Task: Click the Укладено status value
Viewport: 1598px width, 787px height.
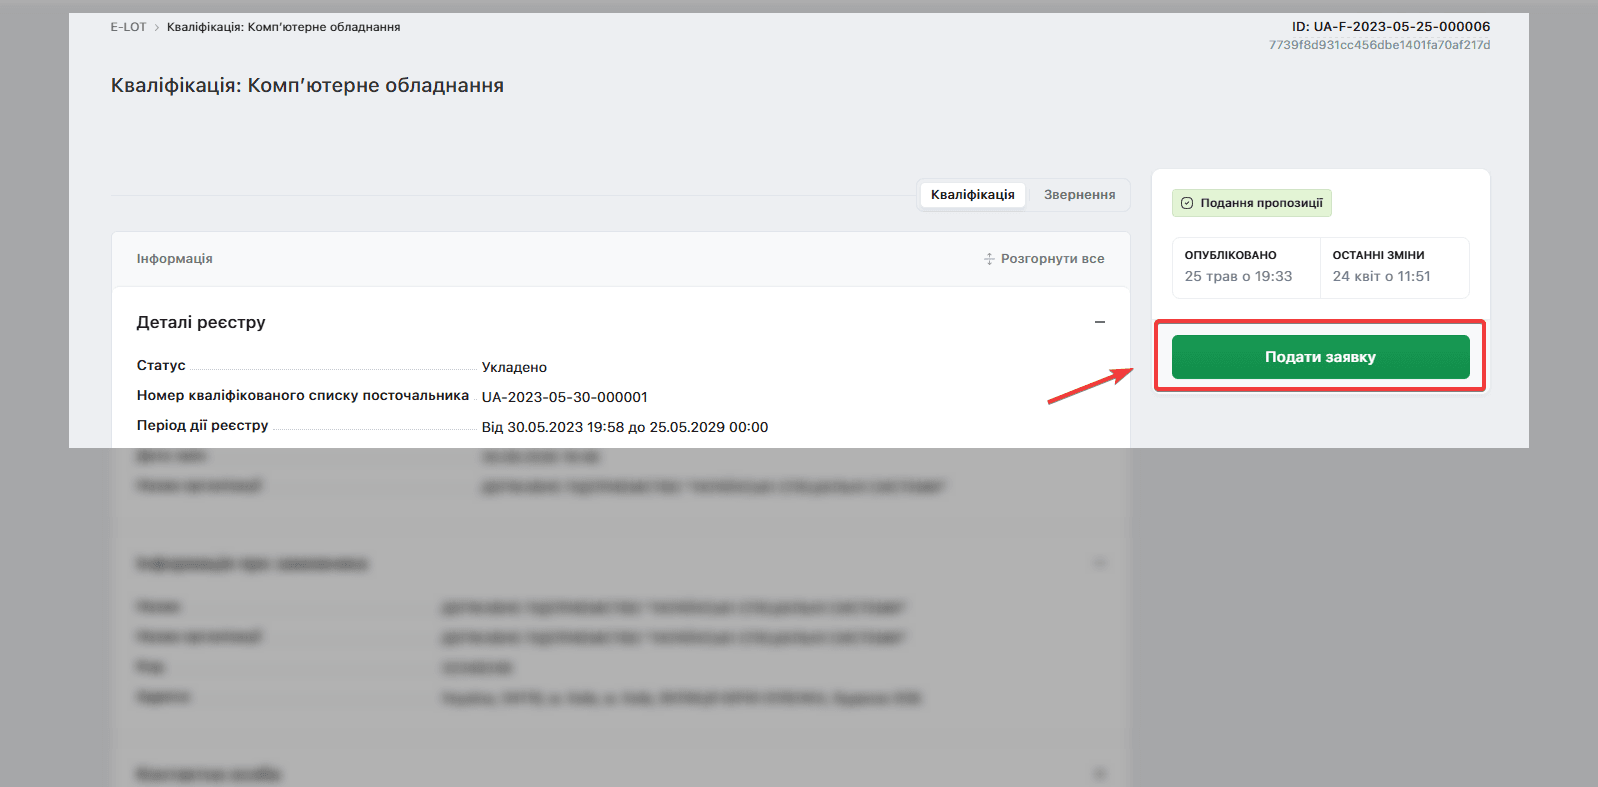Action: point(514,367)
